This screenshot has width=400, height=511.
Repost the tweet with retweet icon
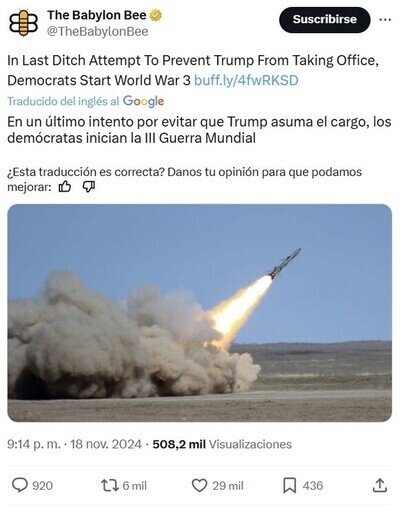pos(110,485)
